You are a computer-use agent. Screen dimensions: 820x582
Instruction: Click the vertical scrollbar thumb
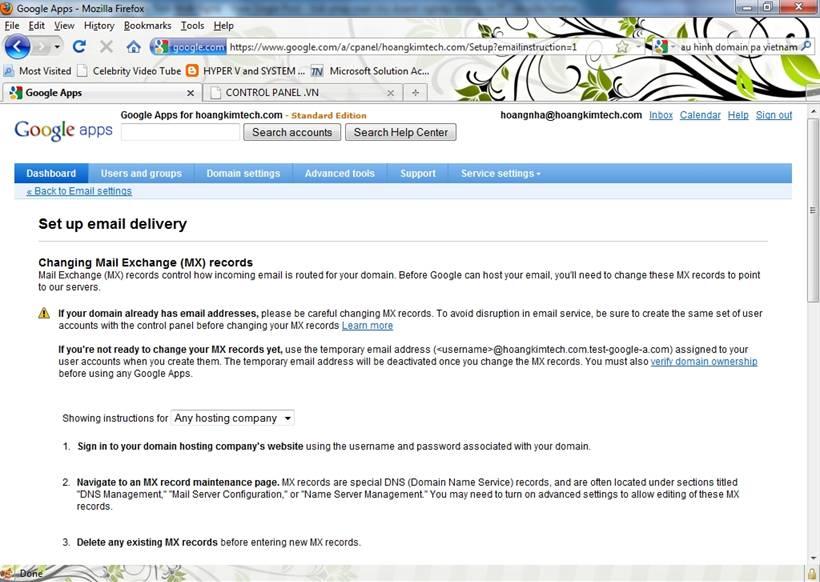click(812, 210)
